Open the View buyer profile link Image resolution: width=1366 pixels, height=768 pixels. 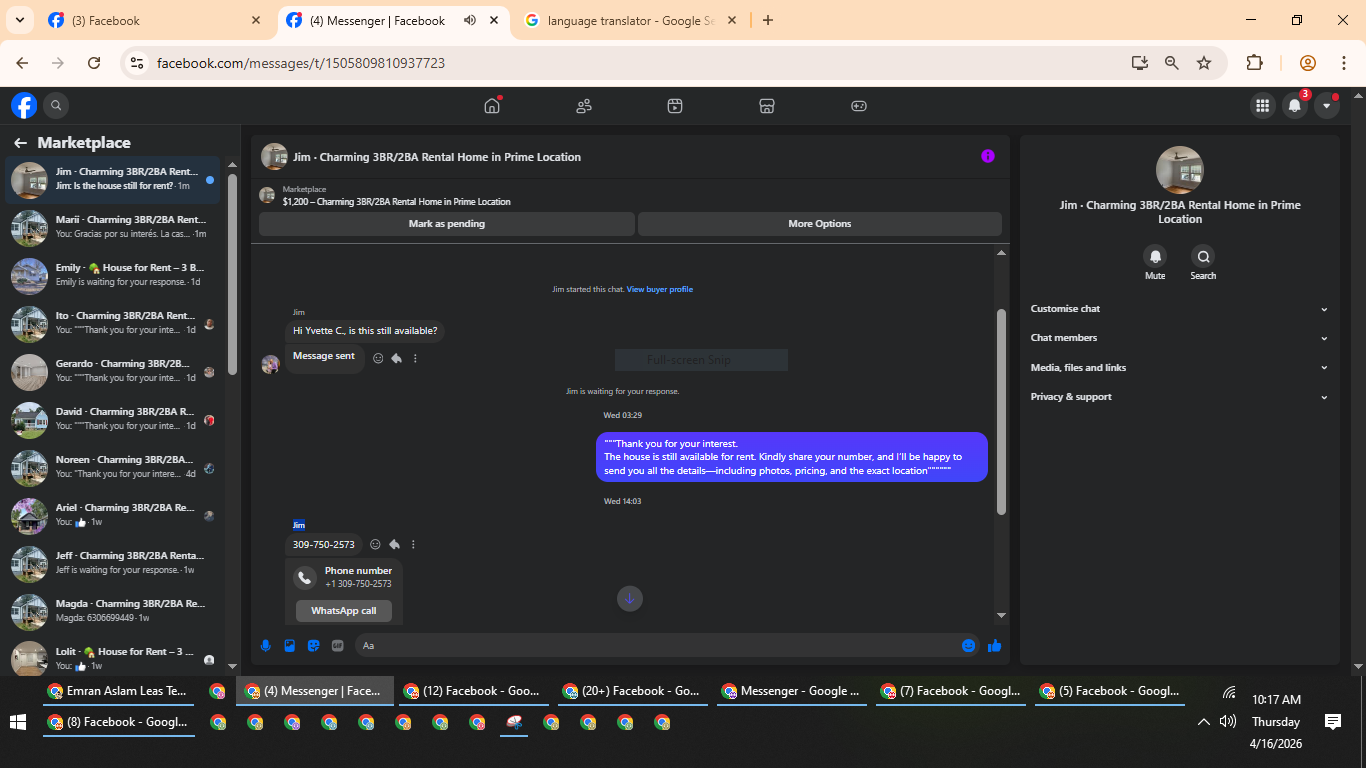(660, 289)
